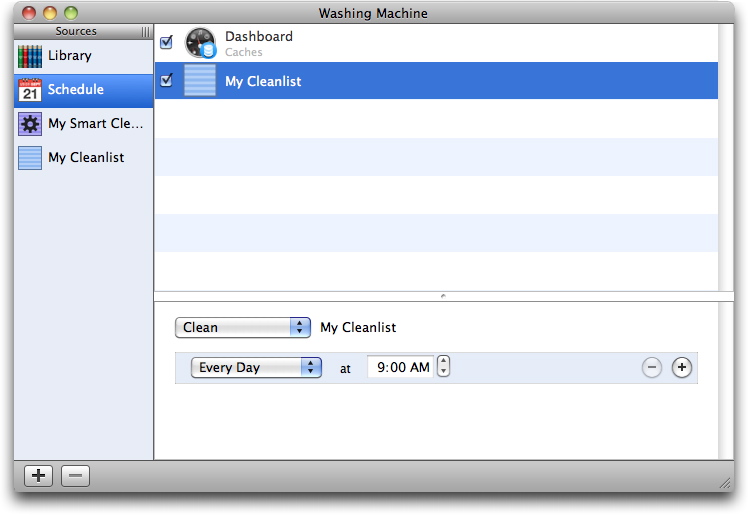
Task: Click the My Smart Cleanlist gear icon
Action: (x=30, y=124)
